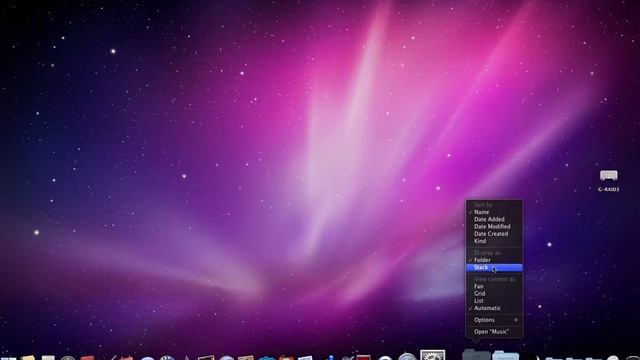Expand the Options submenu
This screenshot has height=360, width=640.
[494, 320]
